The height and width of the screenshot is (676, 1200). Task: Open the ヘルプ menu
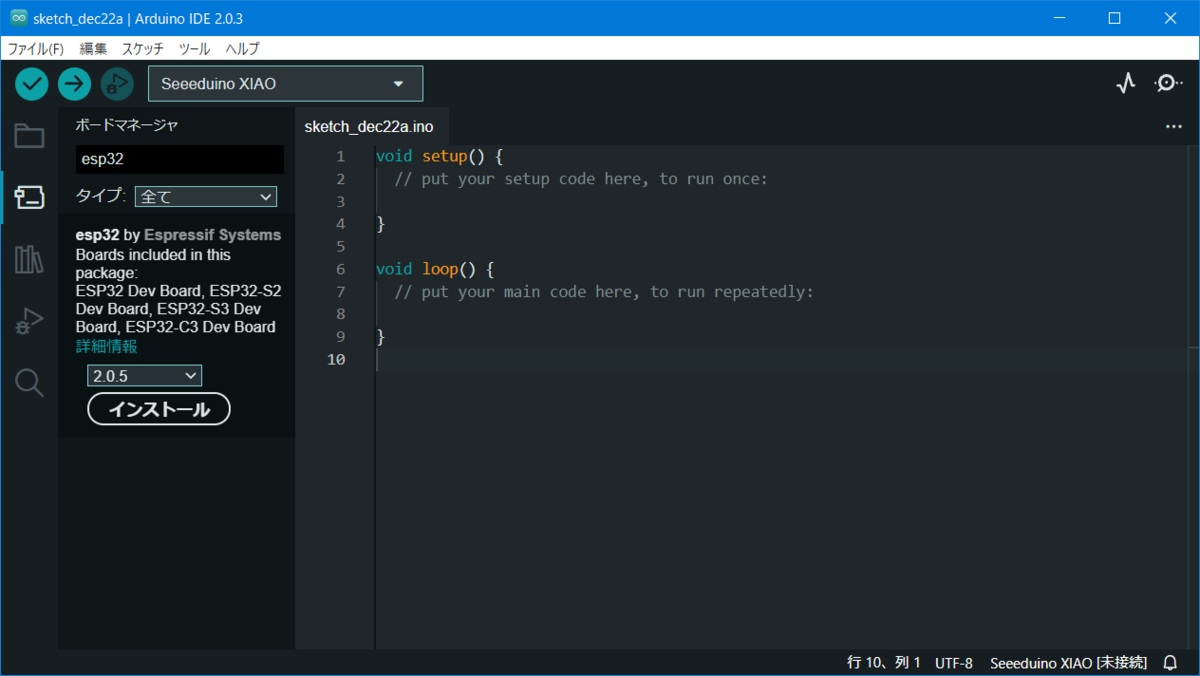coord(242,48)
